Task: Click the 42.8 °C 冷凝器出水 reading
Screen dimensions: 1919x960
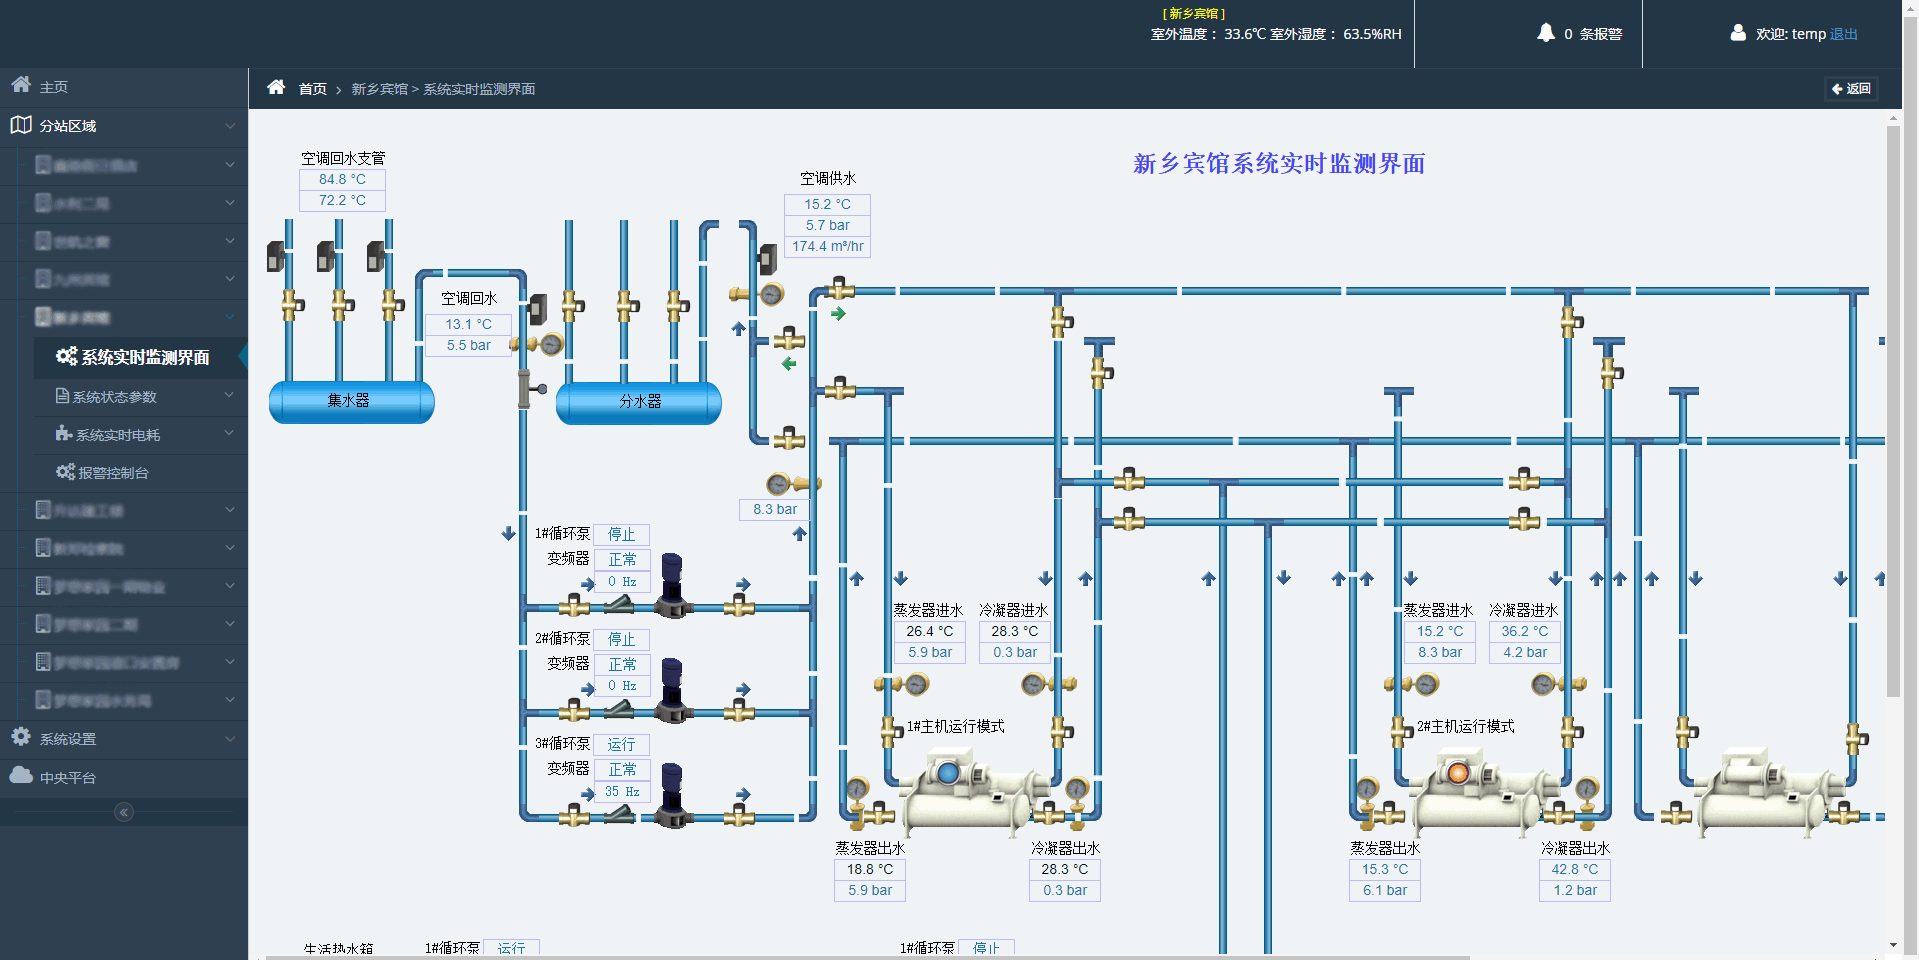Action: (1575, 869)
